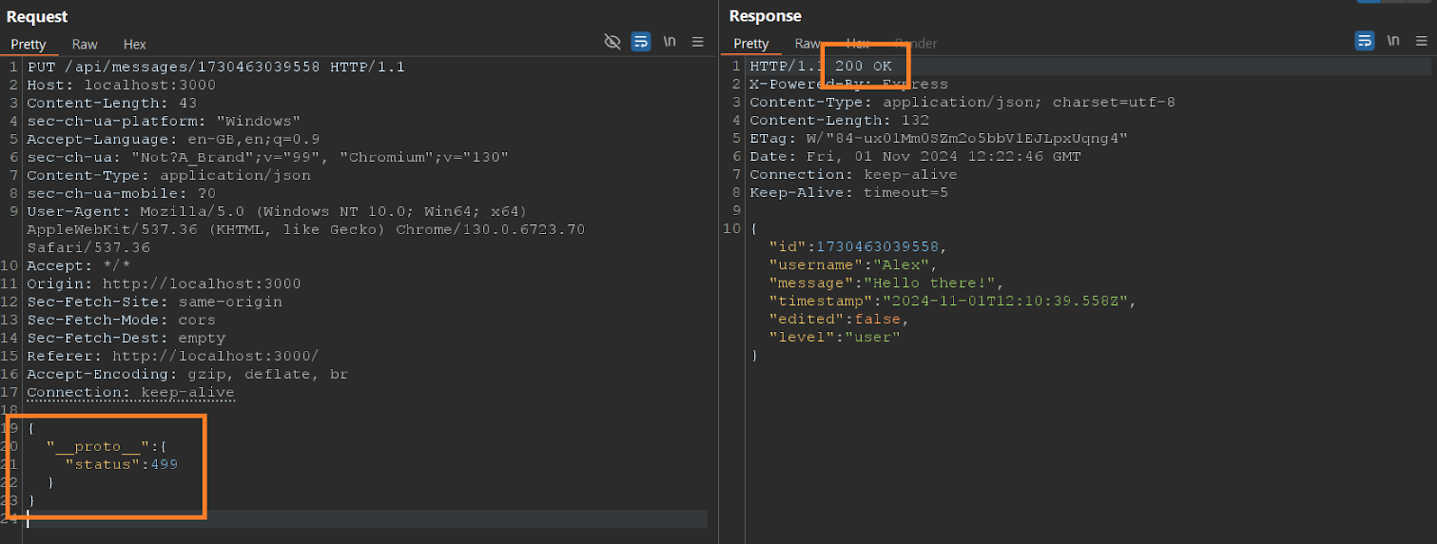
Task: Switch to Raw tab in Response
Action: (x=807, y=44)
